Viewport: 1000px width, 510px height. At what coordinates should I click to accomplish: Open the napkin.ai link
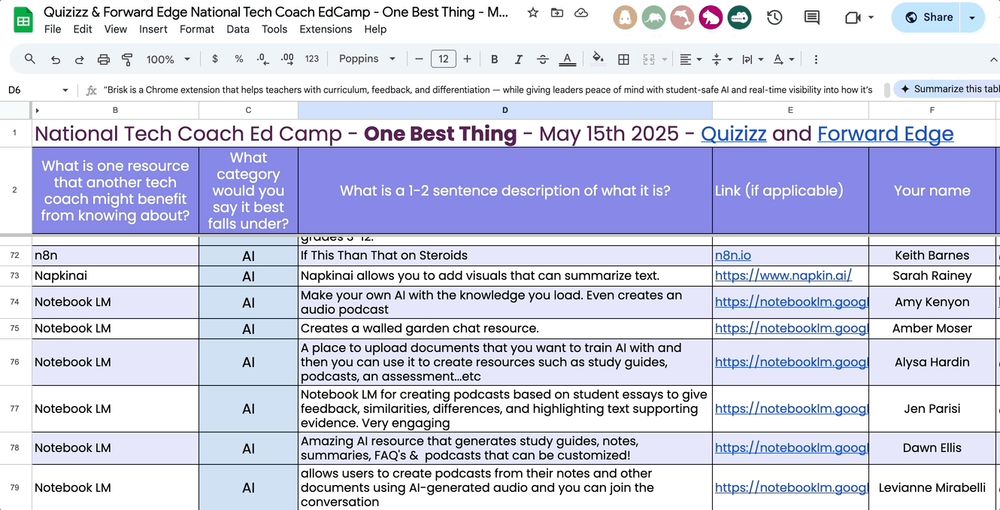pos(783,276)
